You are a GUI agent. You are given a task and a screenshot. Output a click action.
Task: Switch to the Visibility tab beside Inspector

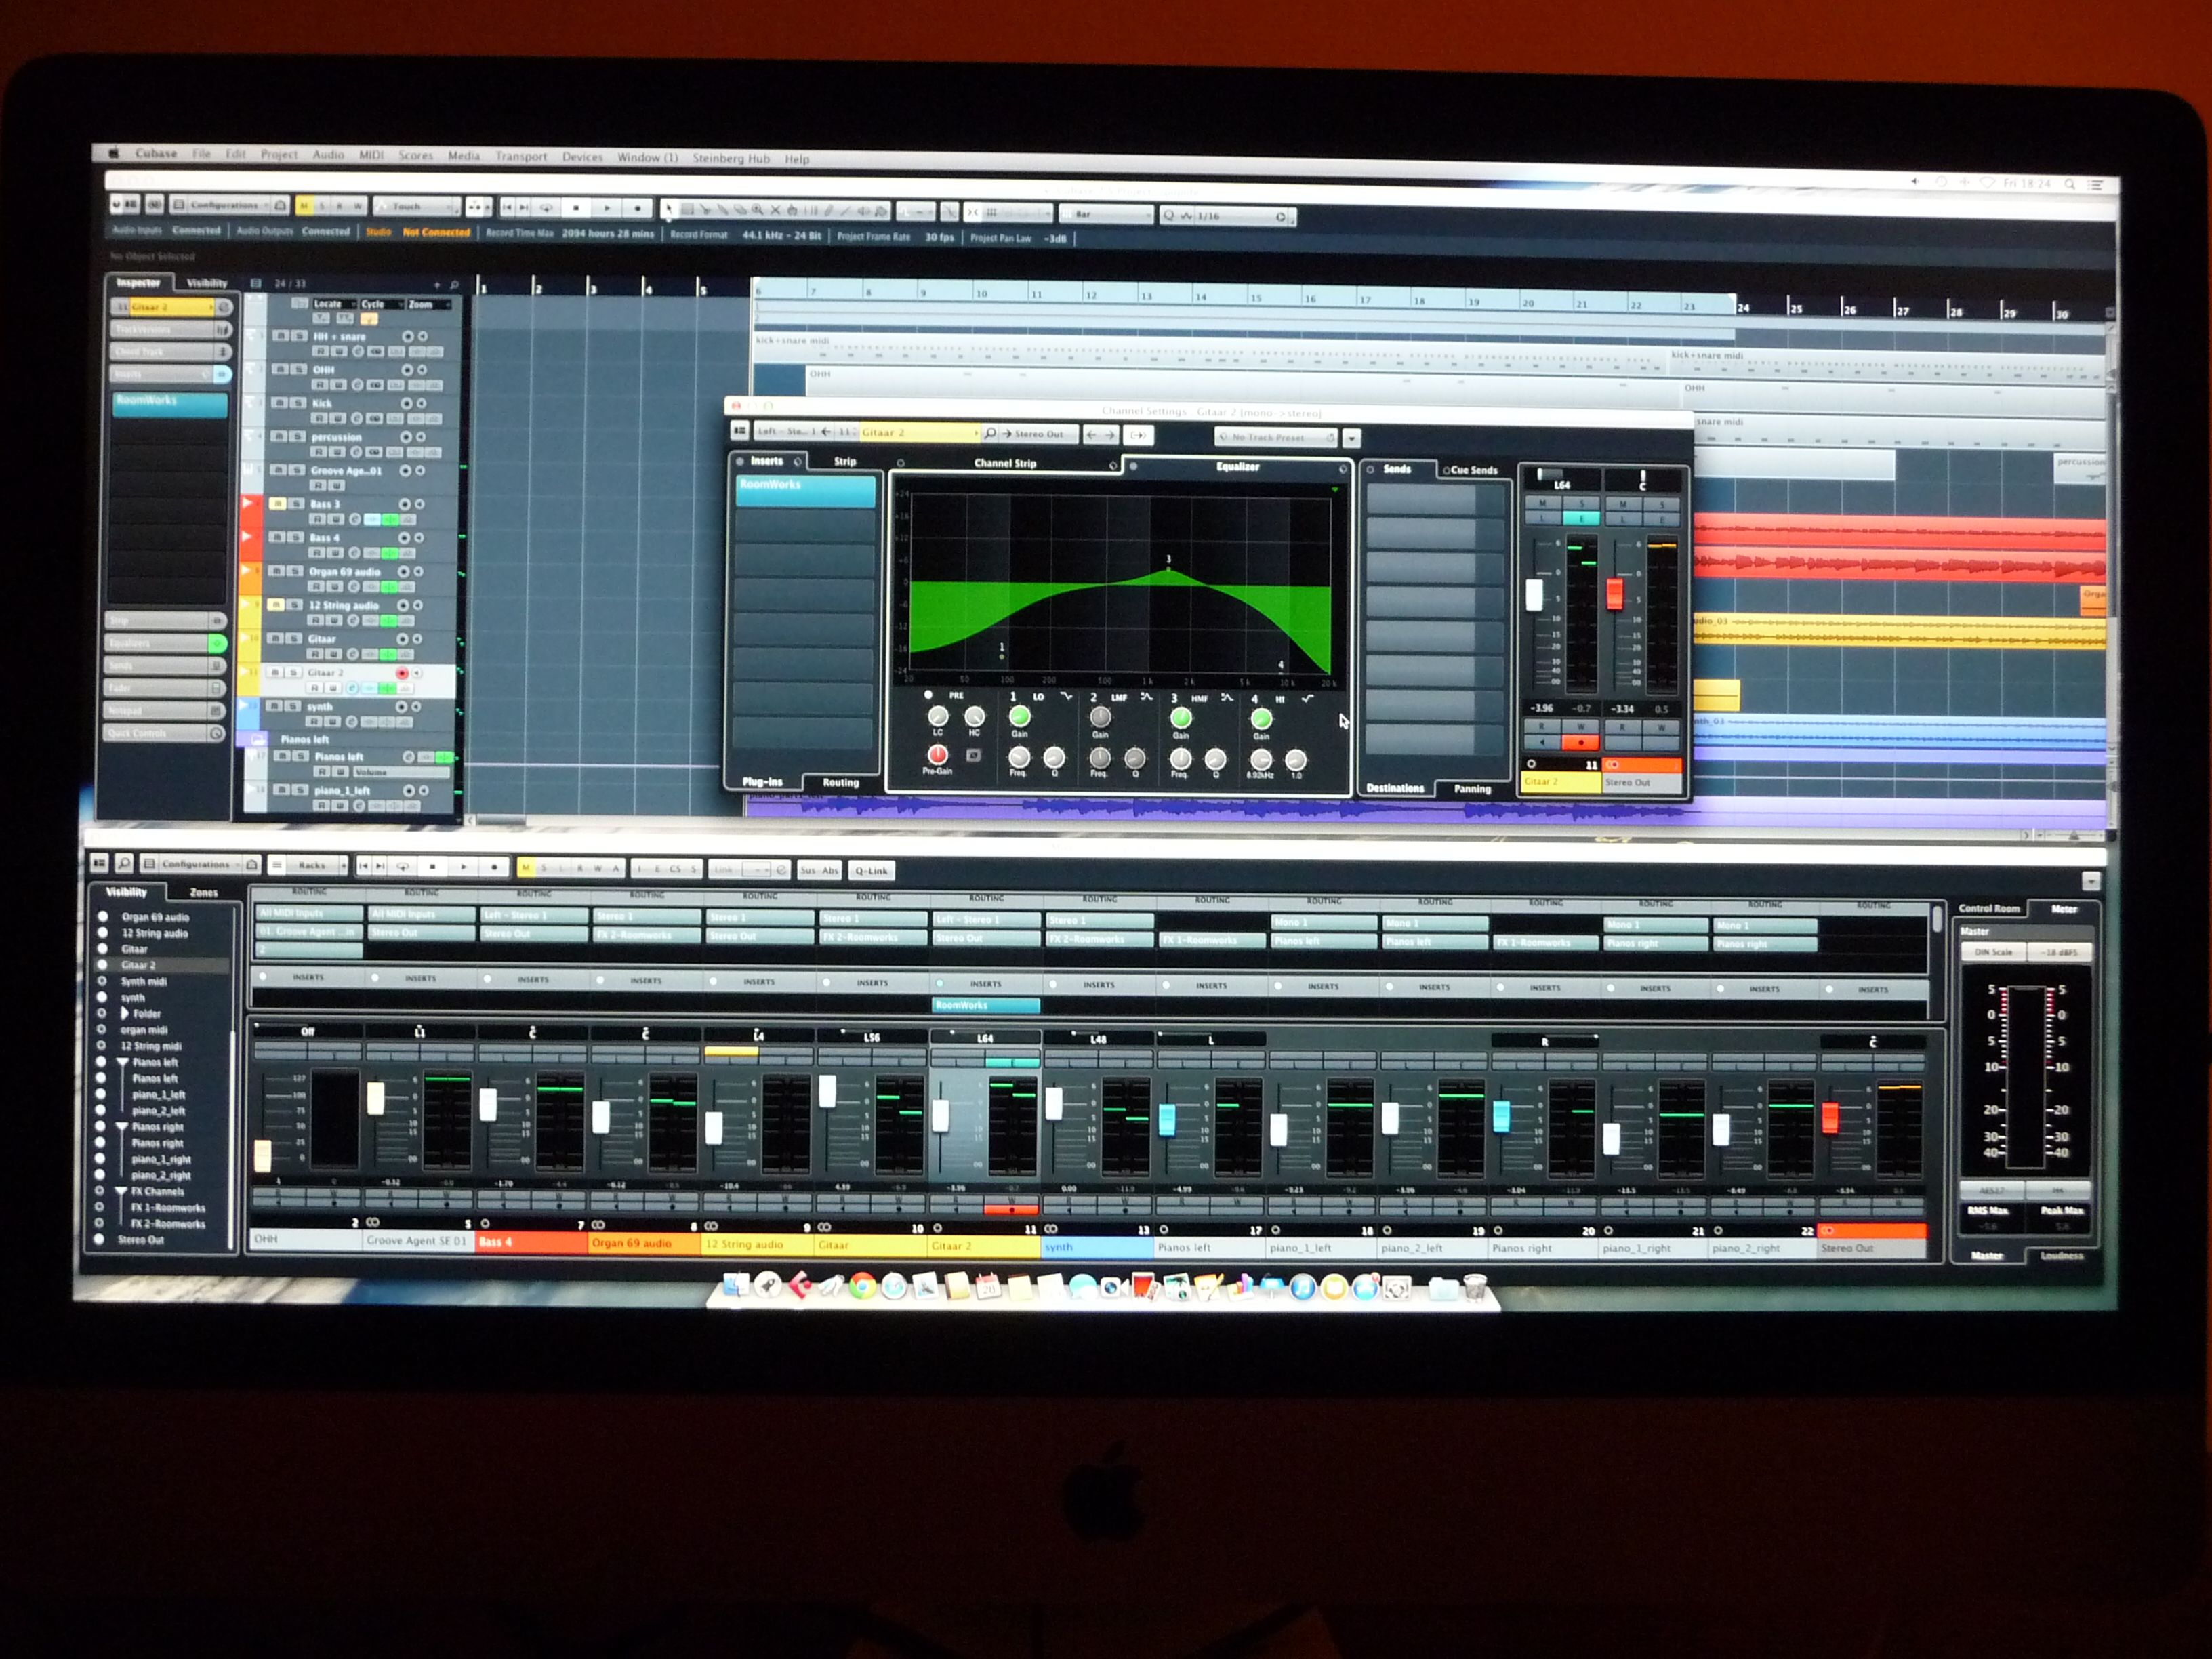[207, 283]
